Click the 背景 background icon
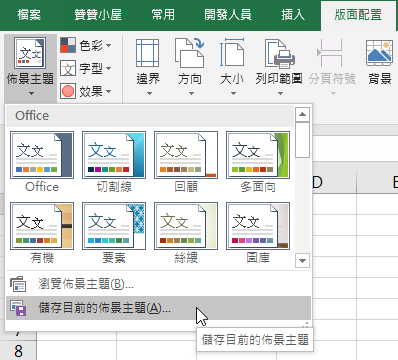This screenshot has width=398, height=360. point(379,53)
